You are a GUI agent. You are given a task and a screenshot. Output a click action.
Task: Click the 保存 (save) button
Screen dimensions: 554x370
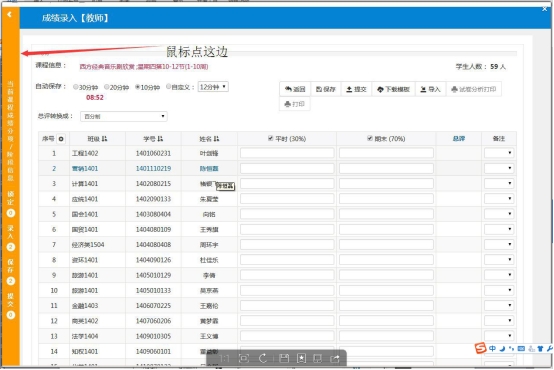click(326, 89)
